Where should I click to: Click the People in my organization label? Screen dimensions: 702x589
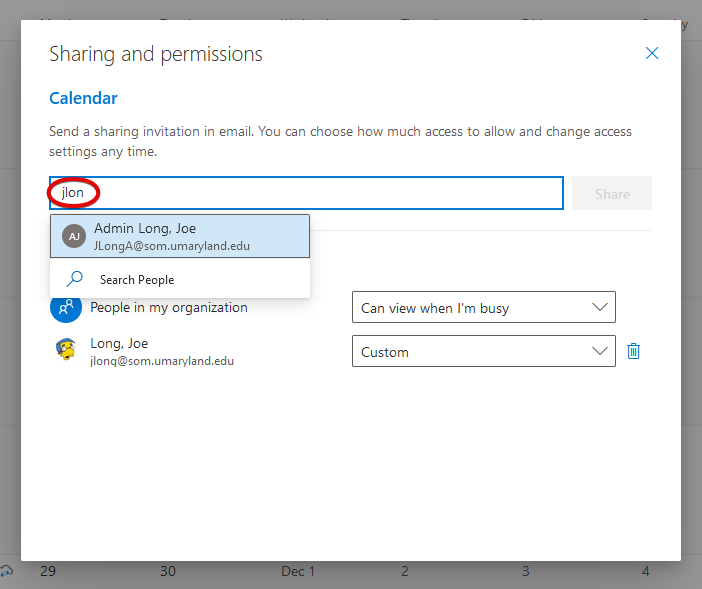click(169, 308)
